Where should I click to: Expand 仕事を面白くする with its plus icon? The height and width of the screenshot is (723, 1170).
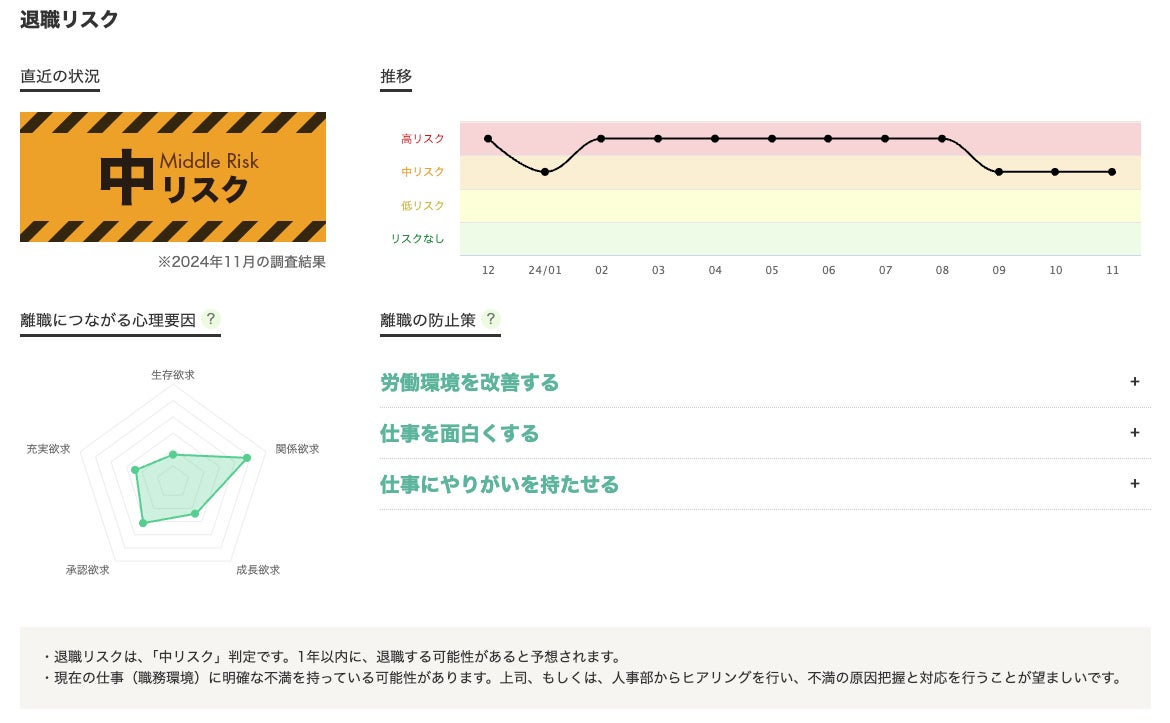point(1134,433)
